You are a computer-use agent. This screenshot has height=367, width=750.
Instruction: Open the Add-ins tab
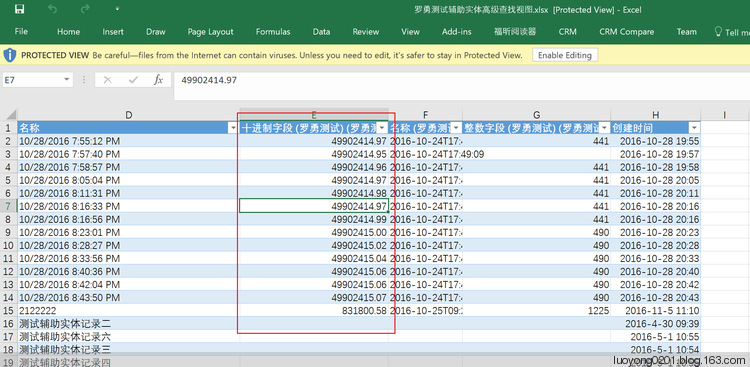click(456, 32)
